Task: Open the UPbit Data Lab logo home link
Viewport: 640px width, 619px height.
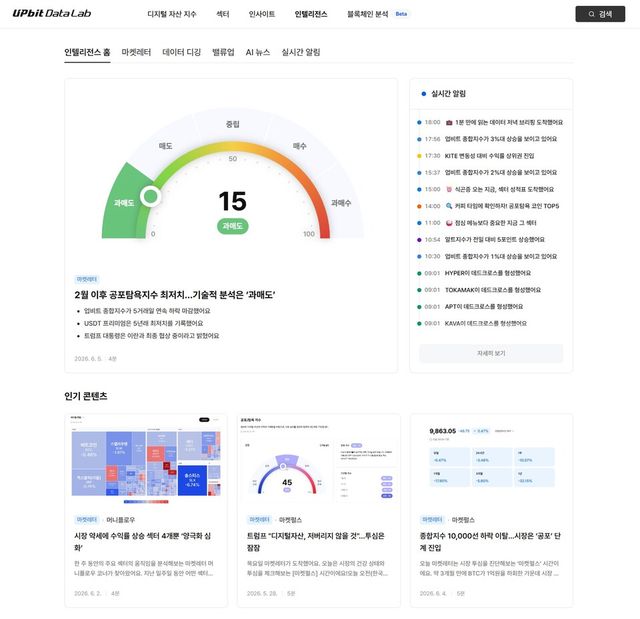Action: coord(52,13)
